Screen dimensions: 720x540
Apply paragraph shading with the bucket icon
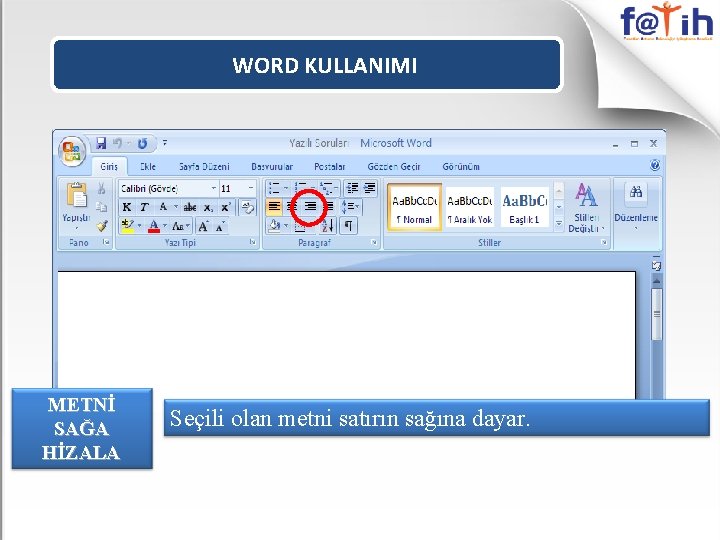[x=275, y=226]
